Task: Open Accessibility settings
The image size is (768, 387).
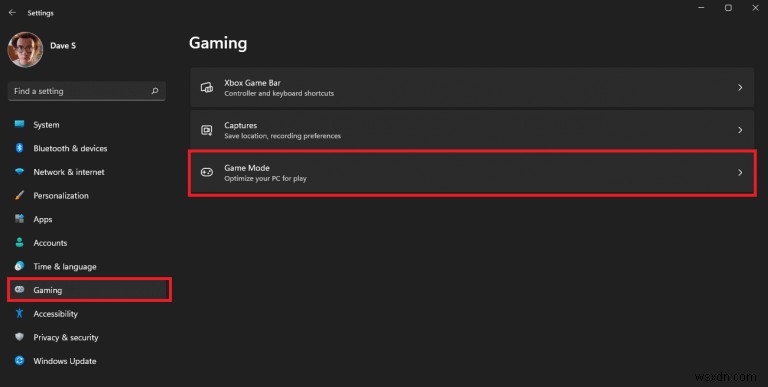Action: pos(55,314)
